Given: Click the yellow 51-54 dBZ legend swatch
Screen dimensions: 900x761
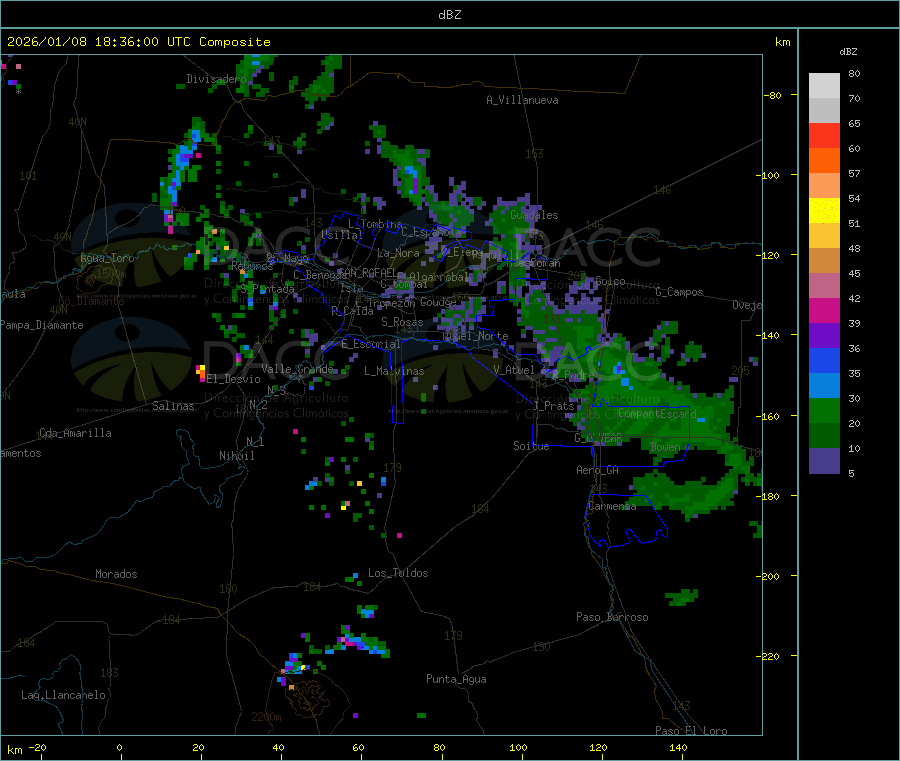Looking at the screenshot, I should 824,211.
